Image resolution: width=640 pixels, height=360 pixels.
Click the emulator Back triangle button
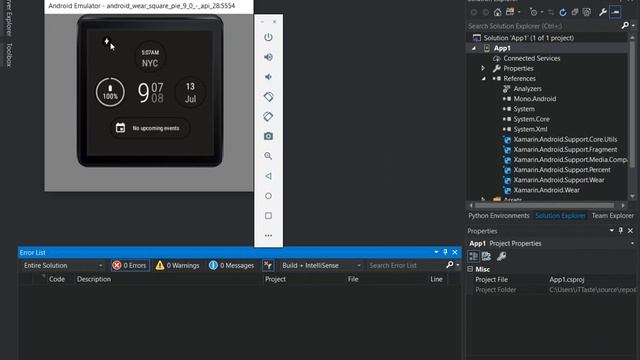click(268, 176)
